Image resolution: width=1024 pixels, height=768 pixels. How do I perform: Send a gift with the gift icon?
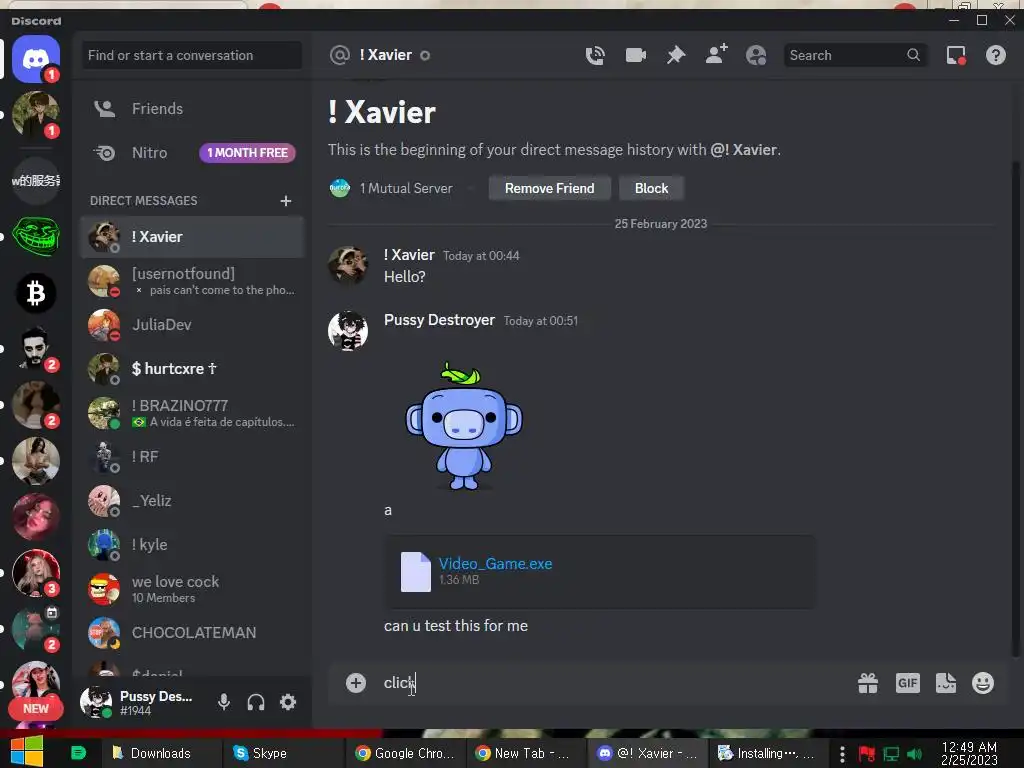point(868,683)
